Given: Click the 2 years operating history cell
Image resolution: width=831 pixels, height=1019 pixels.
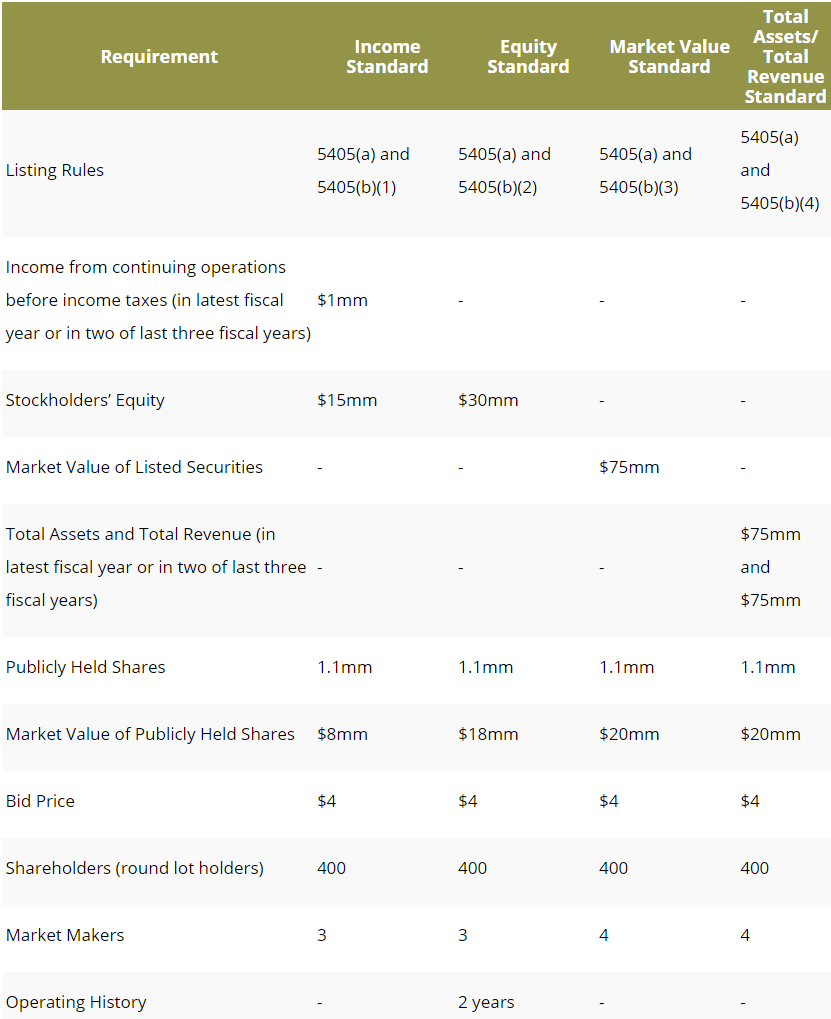Looking at the screenshot, I should [x=486, y=1002].
